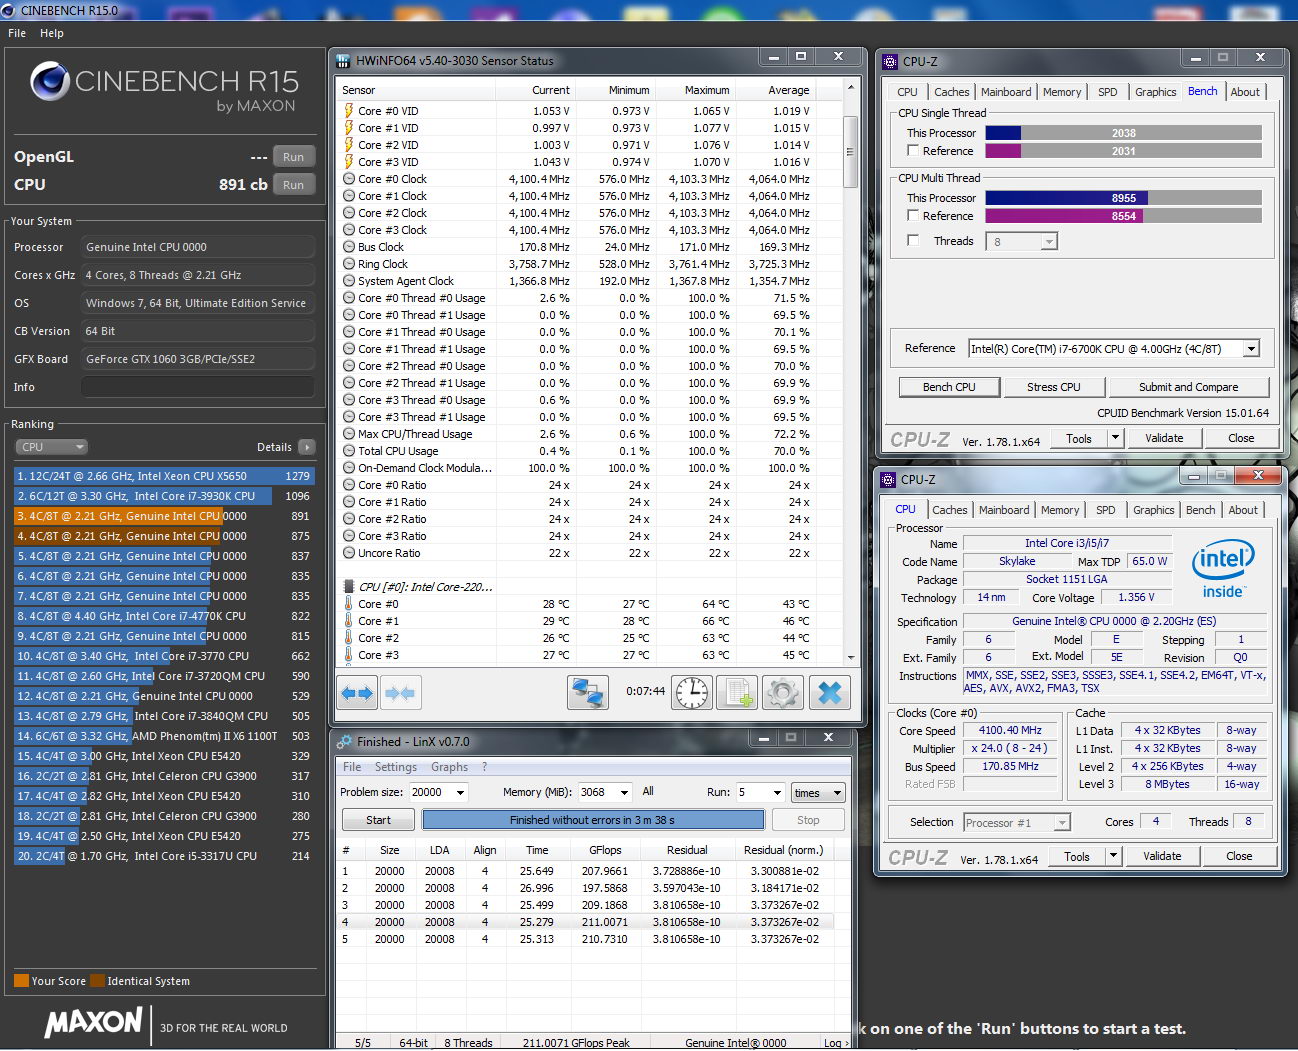
Task: Click the LinX title bar icon
Action: (344, 742)
